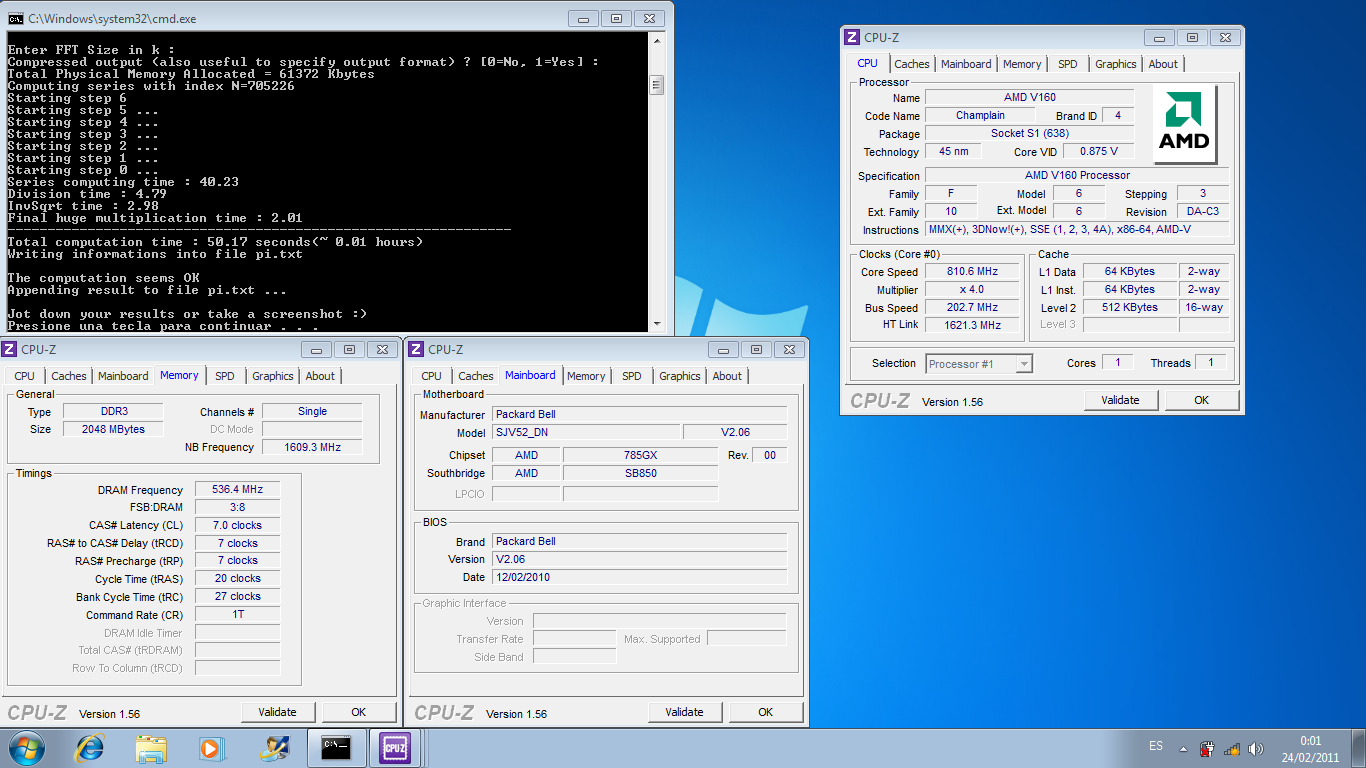Viewport: 1366px width, 768px height.
Task: Close the cmd.exe window
Action: tap(650, 18)
